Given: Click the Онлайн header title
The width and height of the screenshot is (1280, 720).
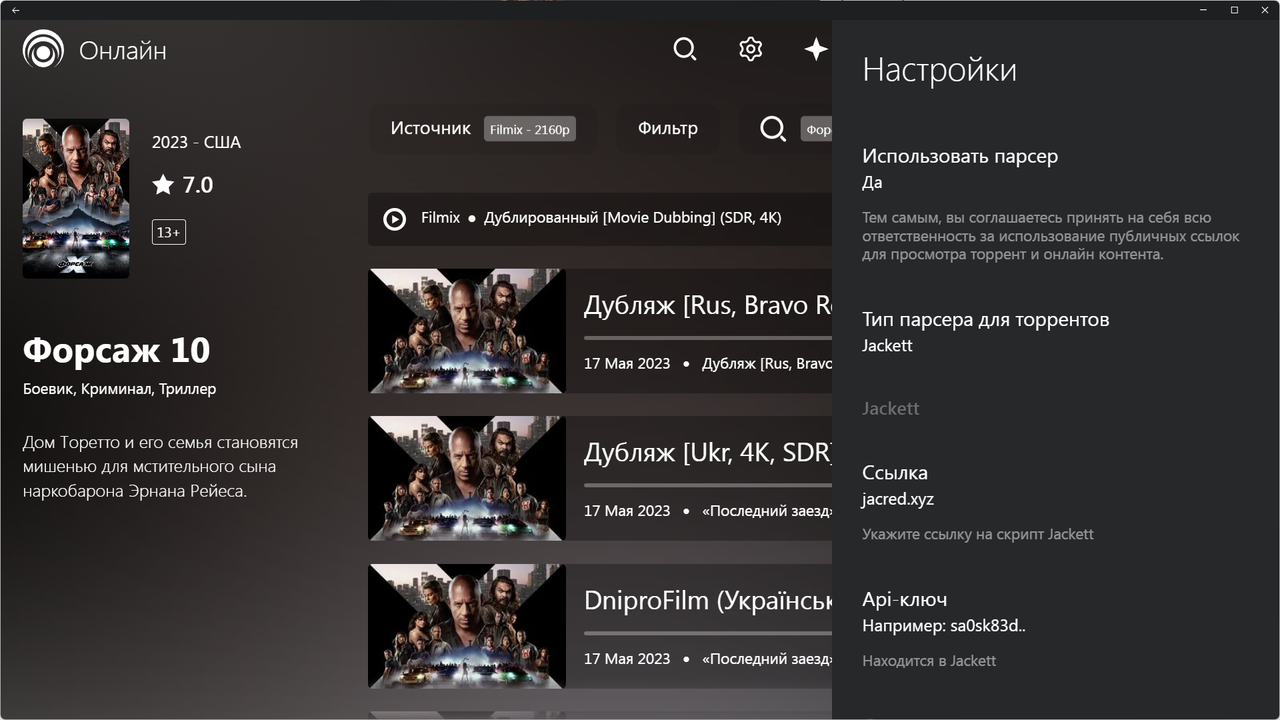Looking at the screenshot, I should (123, 50).
